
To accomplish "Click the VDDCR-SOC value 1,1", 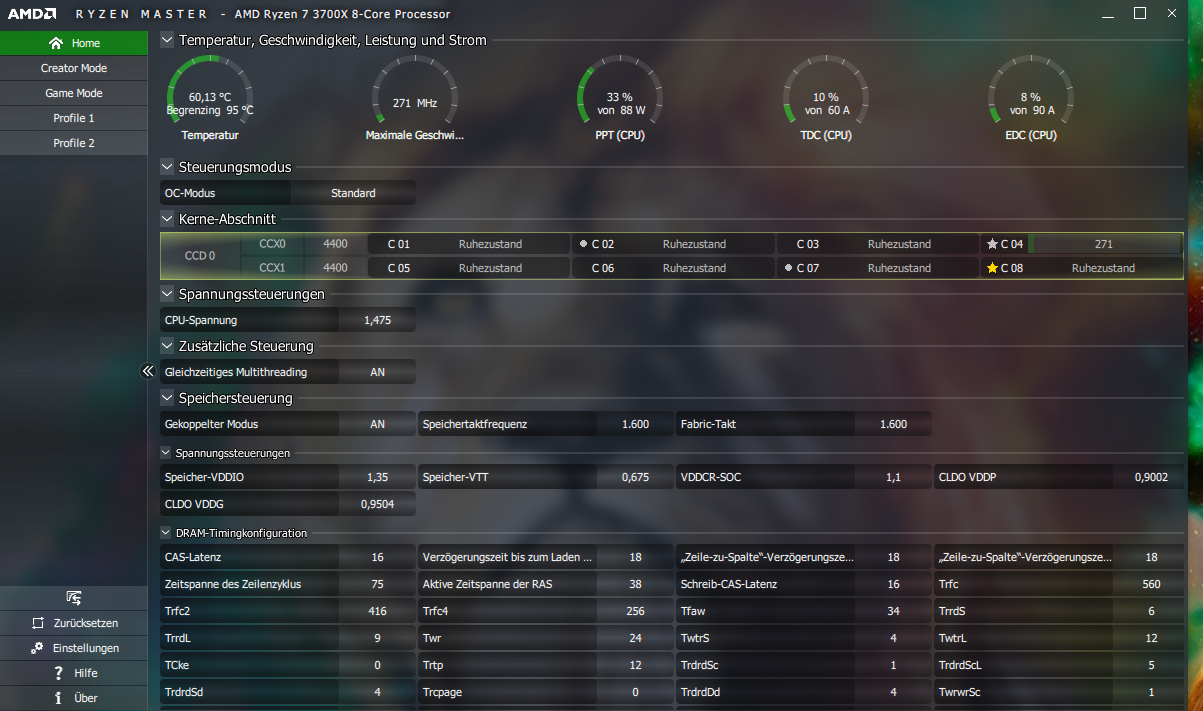I will pos(893,477).
